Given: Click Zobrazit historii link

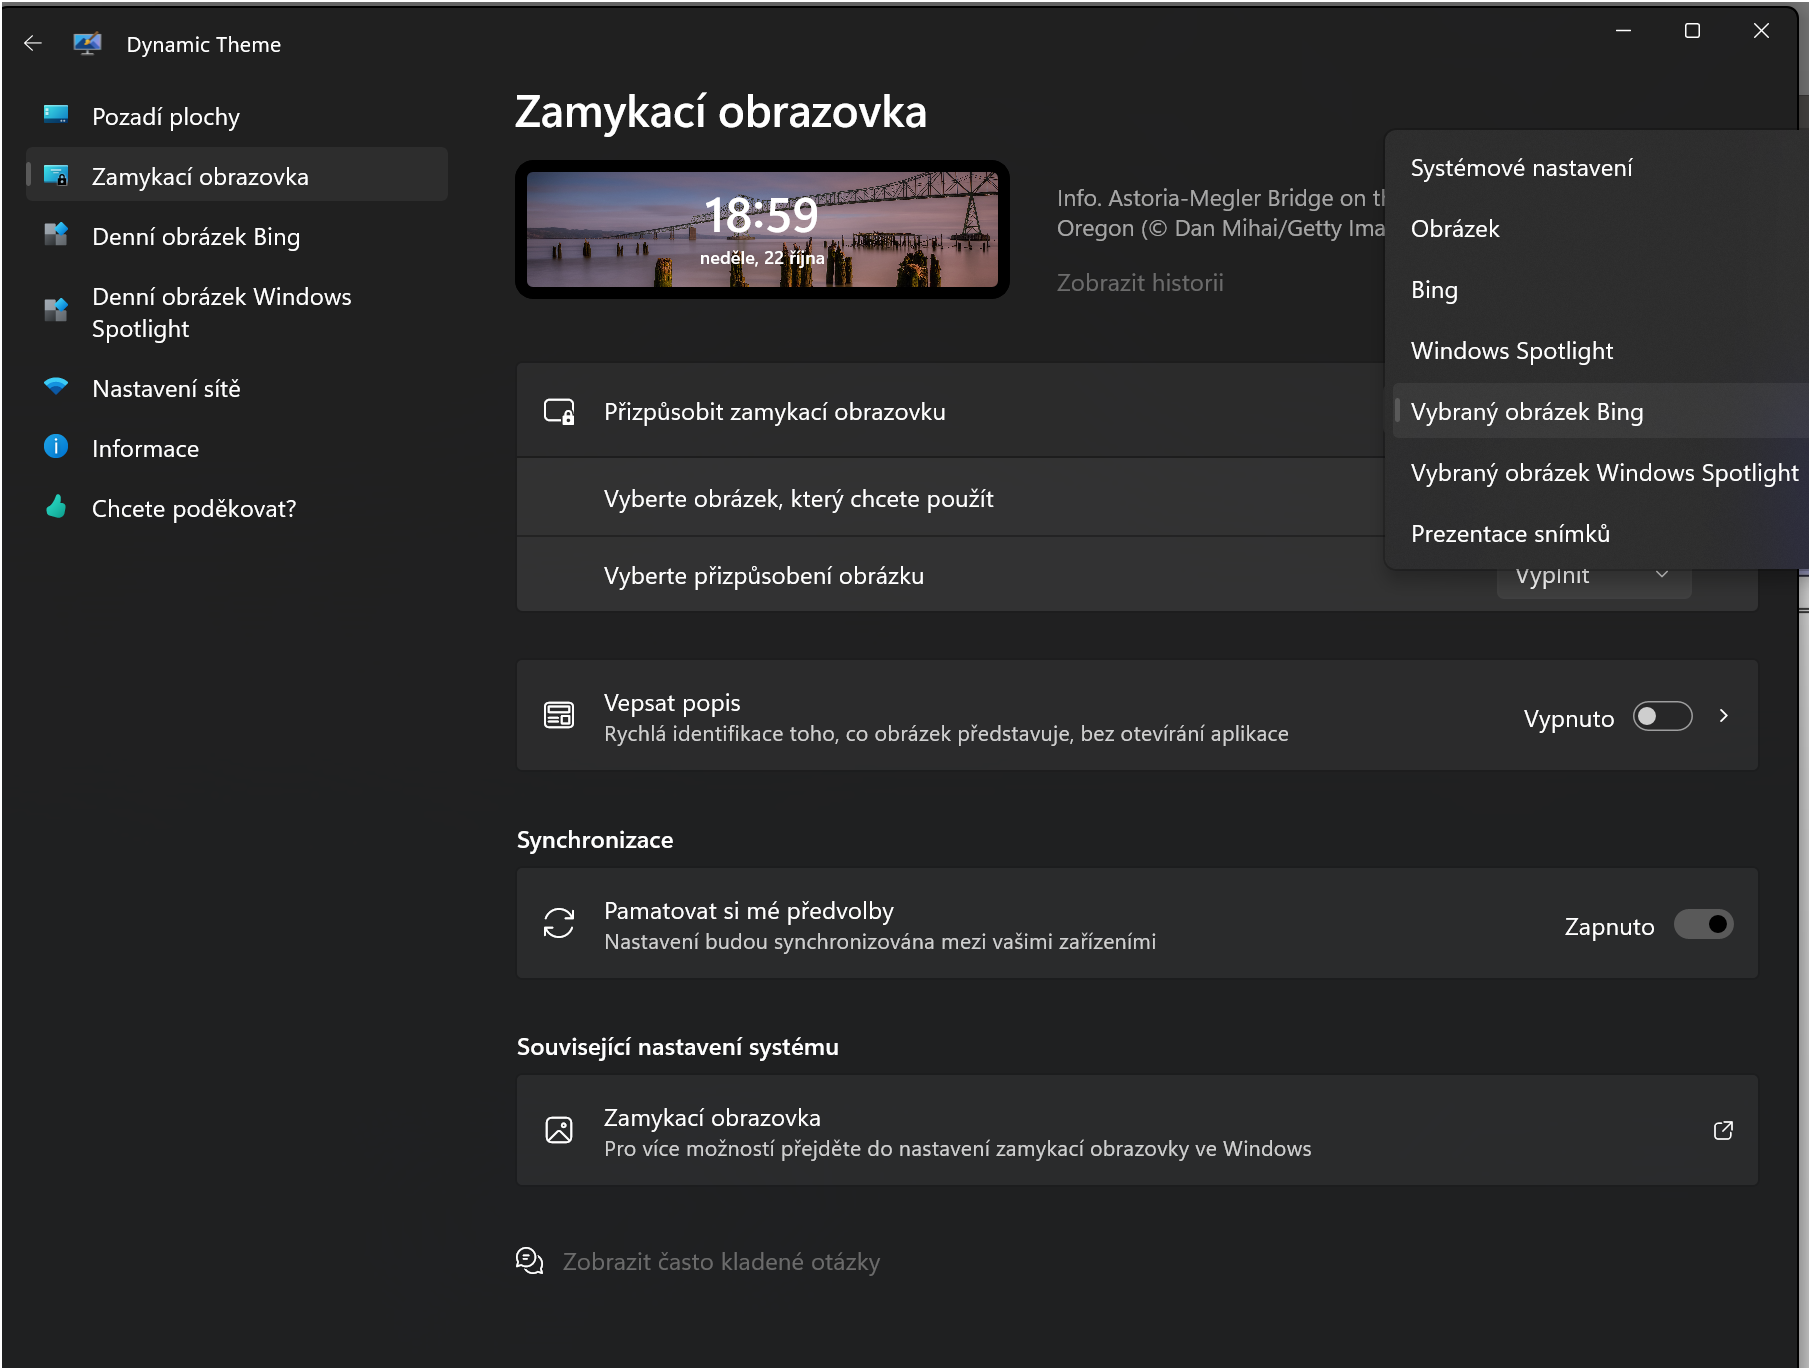Looking at the screenshot, I should point(1139,283).
